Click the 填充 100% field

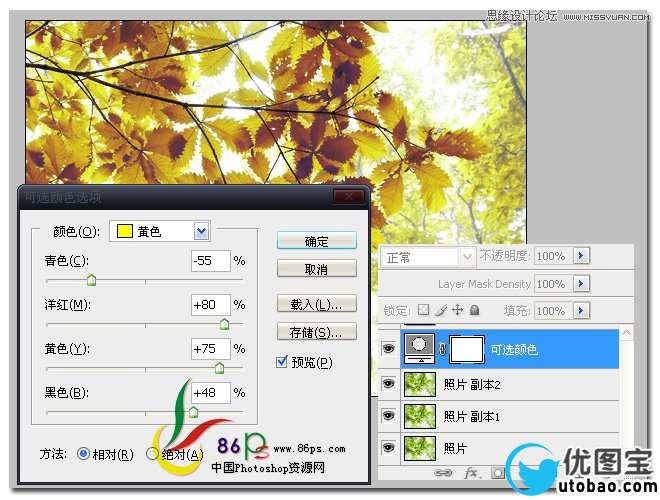click(553, 311)
